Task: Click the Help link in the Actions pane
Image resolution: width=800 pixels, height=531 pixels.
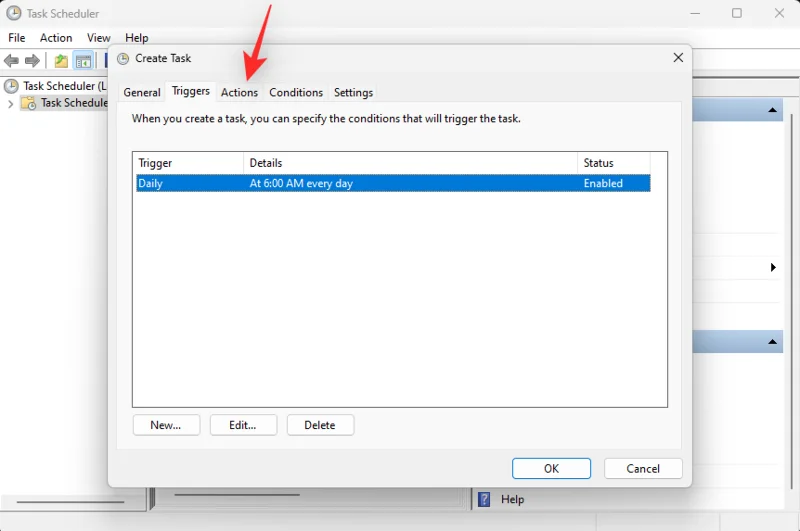Action: coord(512,499)
